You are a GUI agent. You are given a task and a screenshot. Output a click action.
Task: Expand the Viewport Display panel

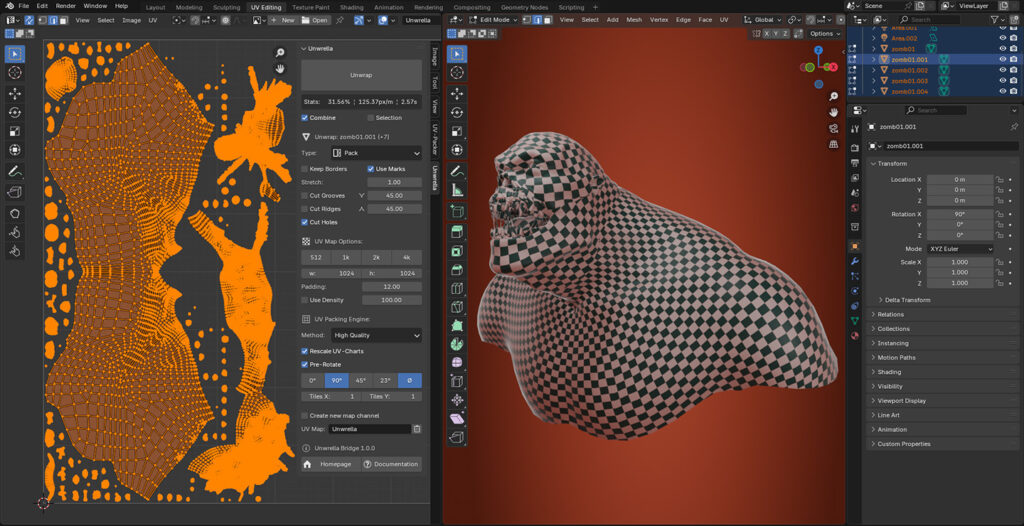click(x=901, y=401)
